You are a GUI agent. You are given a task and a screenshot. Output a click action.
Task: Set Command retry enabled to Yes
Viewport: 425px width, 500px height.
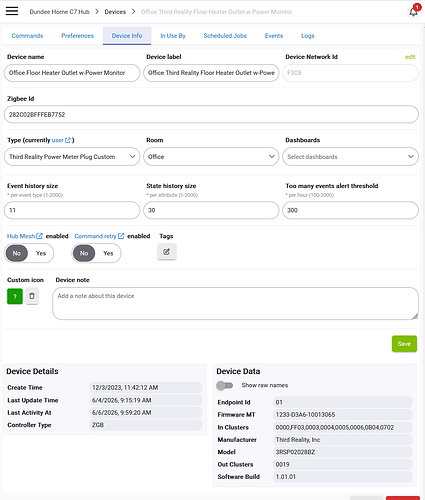coord(108,253)
